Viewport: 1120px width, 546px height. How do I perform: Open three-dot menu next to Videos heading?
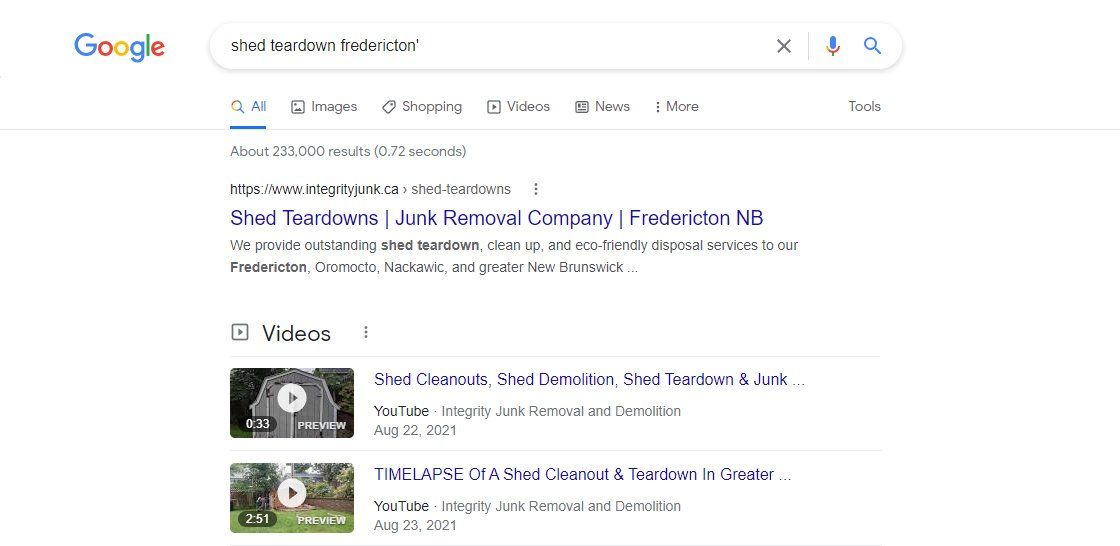[366, 332]
